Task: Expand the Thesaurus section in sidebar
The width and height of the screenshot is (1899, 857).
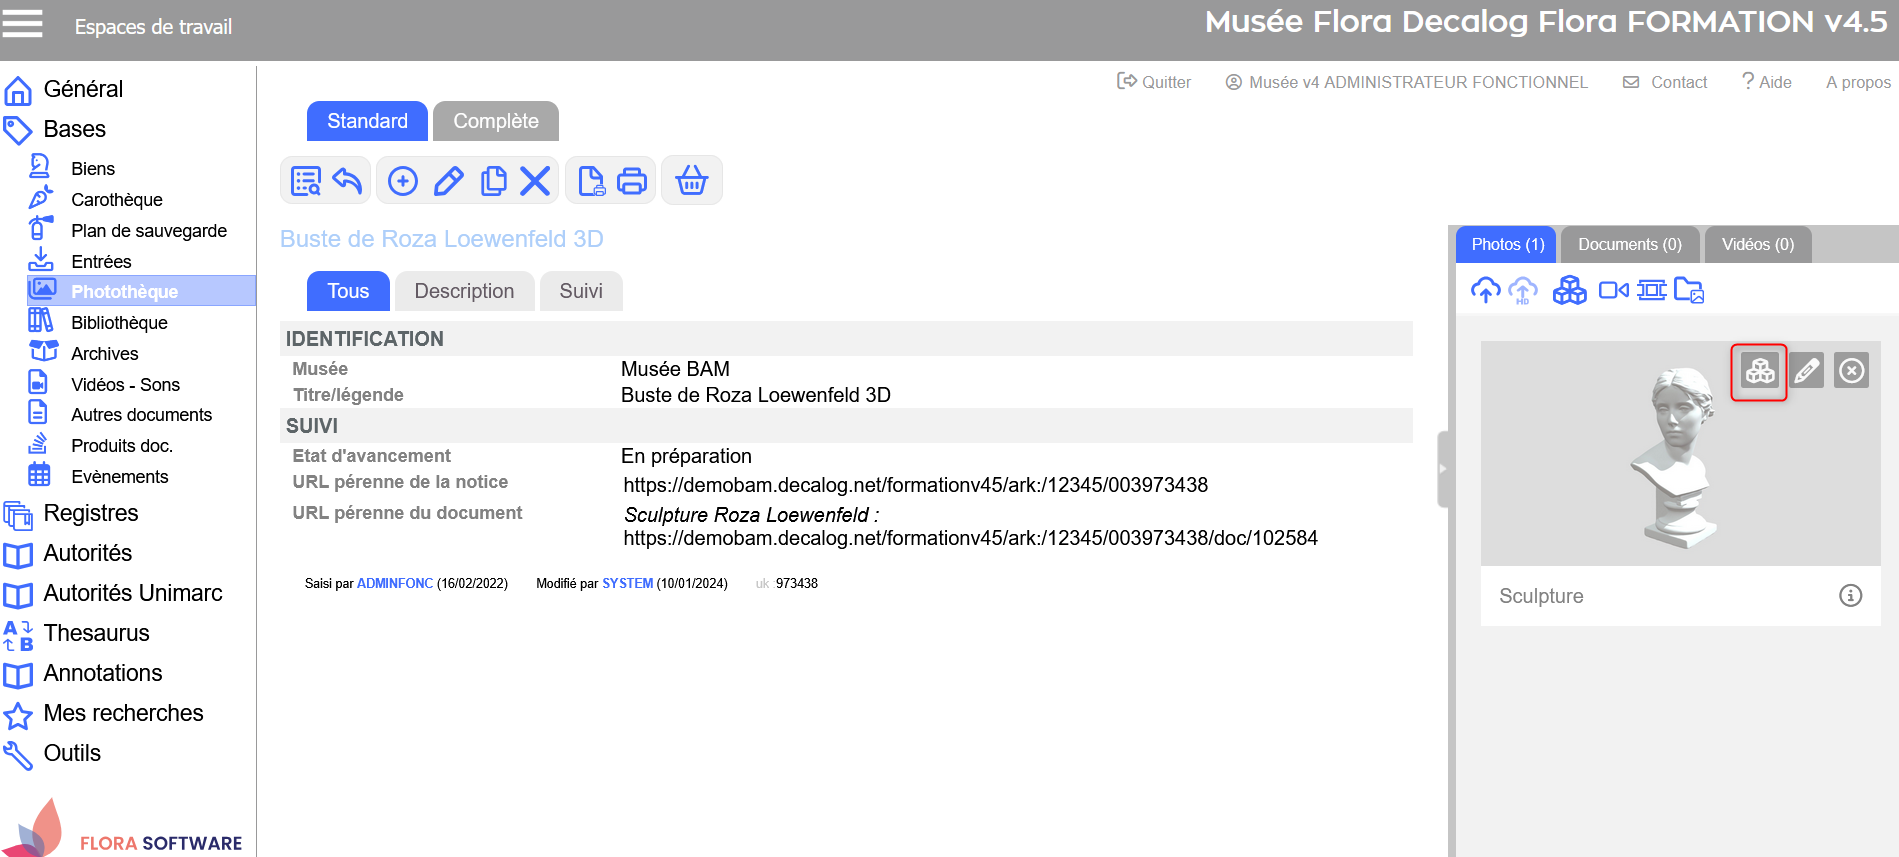Action: (x=96, y=633)
